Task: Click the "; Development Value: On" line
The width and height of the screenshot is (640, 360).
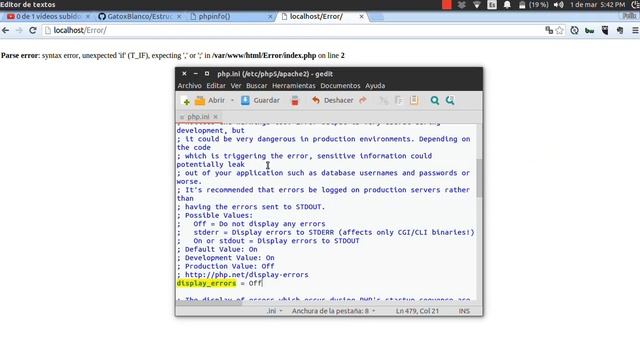Action: tap(226, 258)
